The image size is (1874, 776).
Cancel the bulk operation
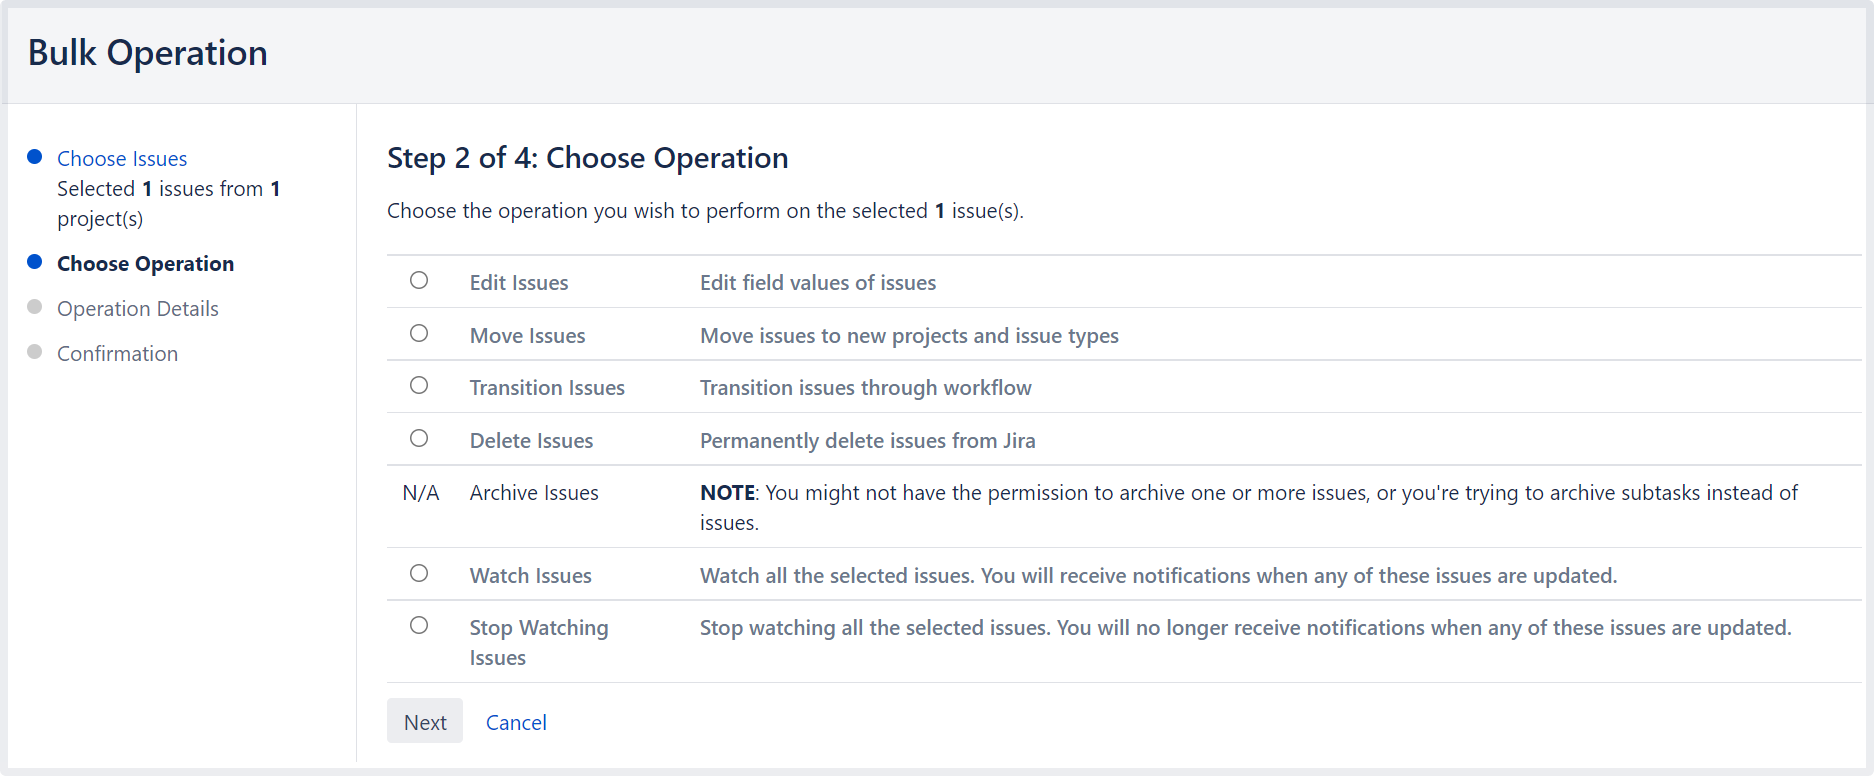click(x=516, y=722)
